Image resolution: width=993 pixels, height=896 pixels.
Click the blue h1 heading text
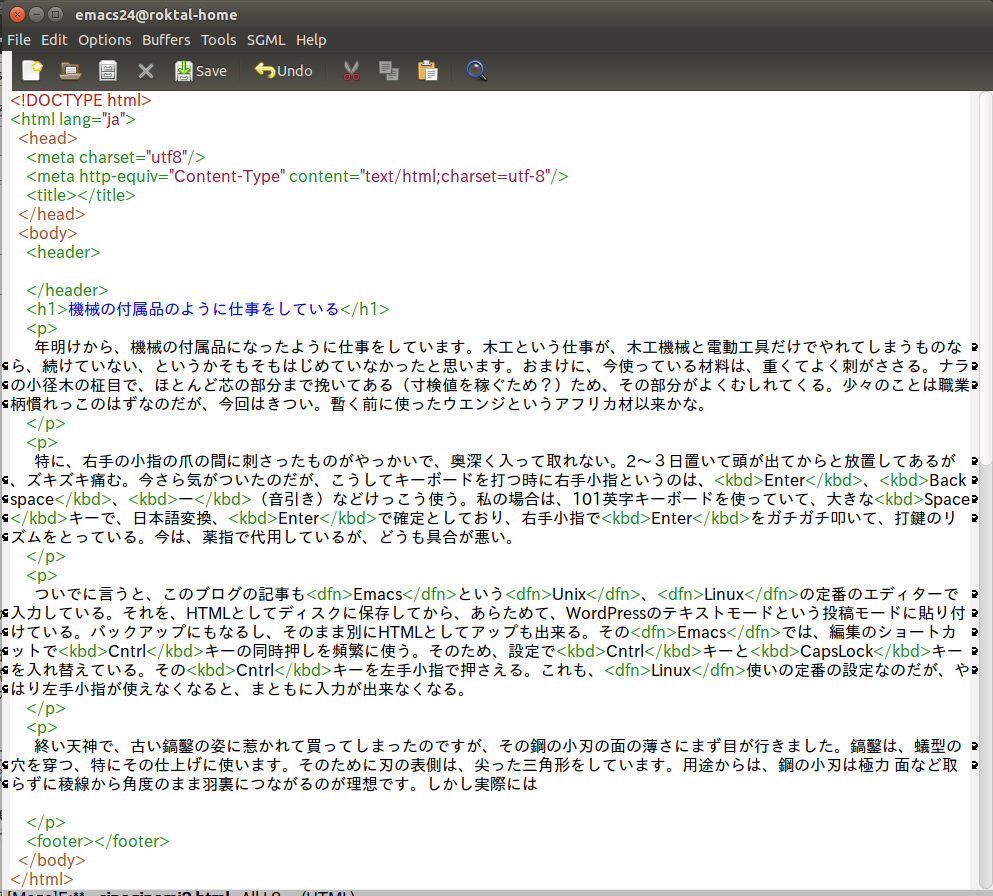tap(204, 309)
